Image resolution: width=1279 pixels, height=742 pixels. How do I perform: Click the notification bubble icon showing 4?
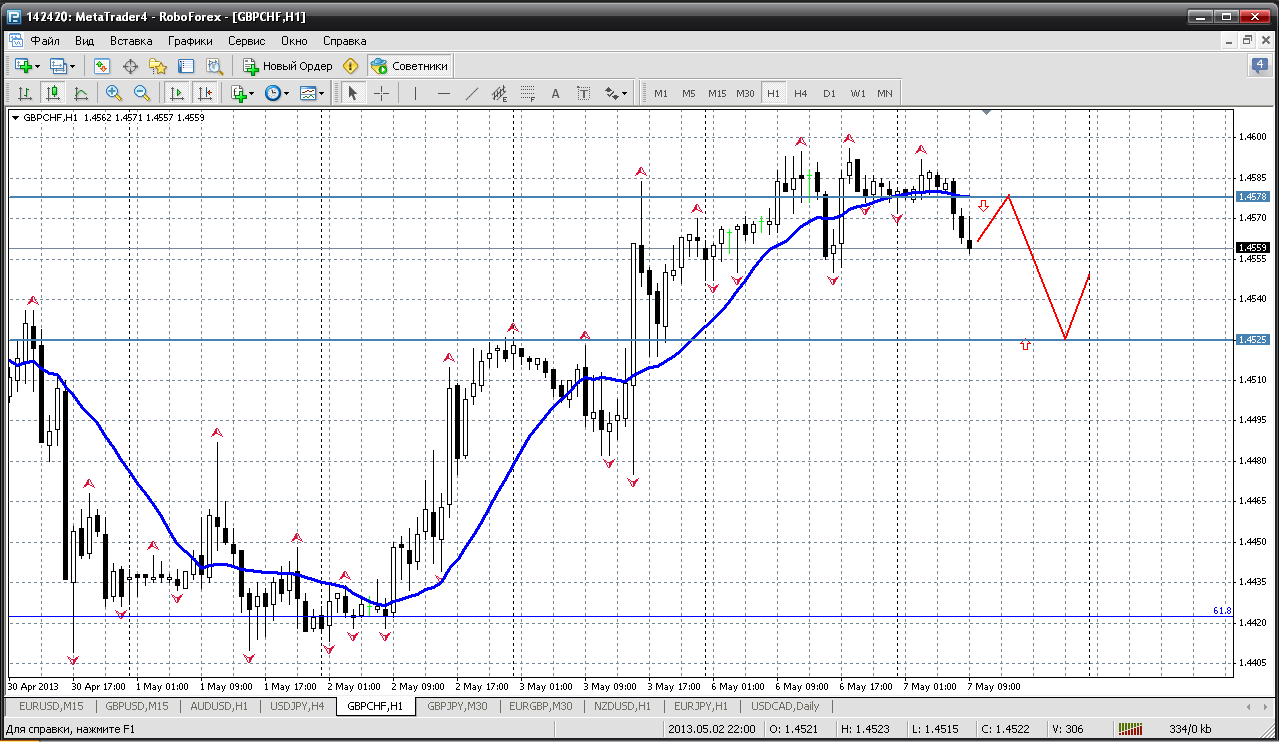[x=1259, y=66]
